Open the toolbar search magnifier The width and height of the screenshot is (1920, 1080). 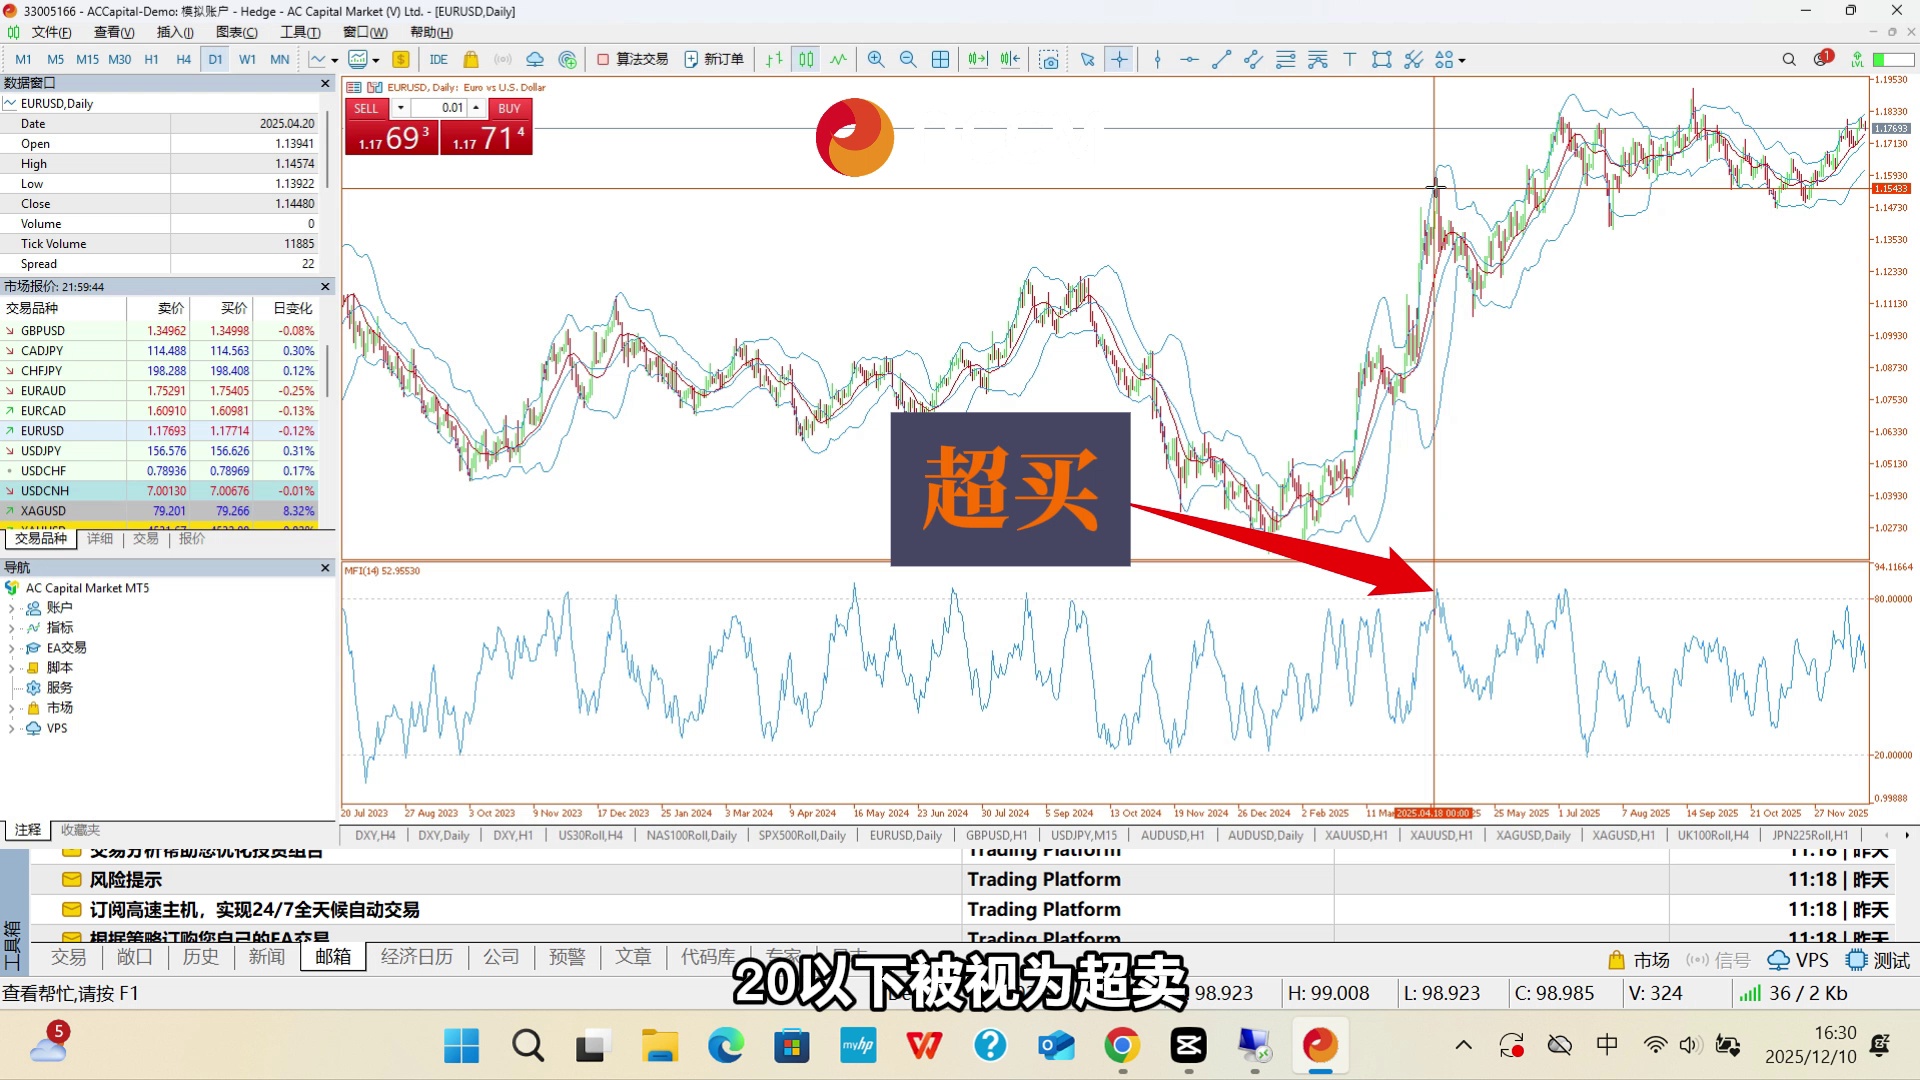coord(1789,60)
